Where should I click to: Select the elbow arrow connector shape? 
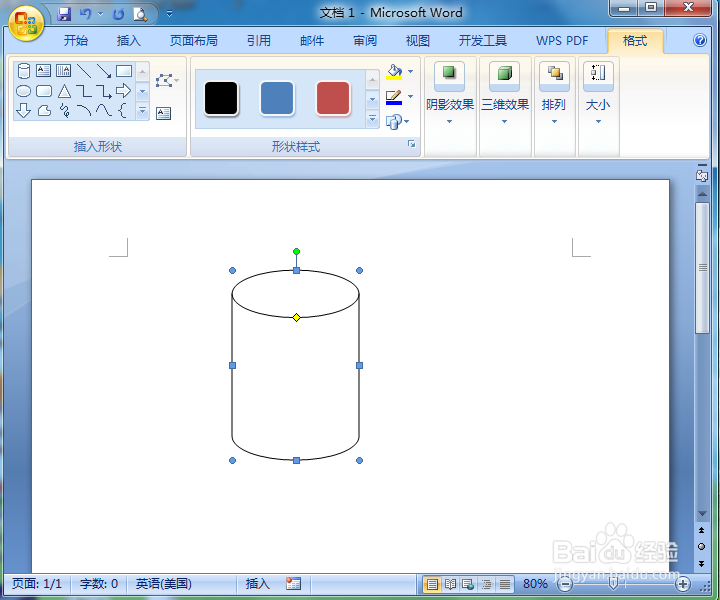pos(104,91)
